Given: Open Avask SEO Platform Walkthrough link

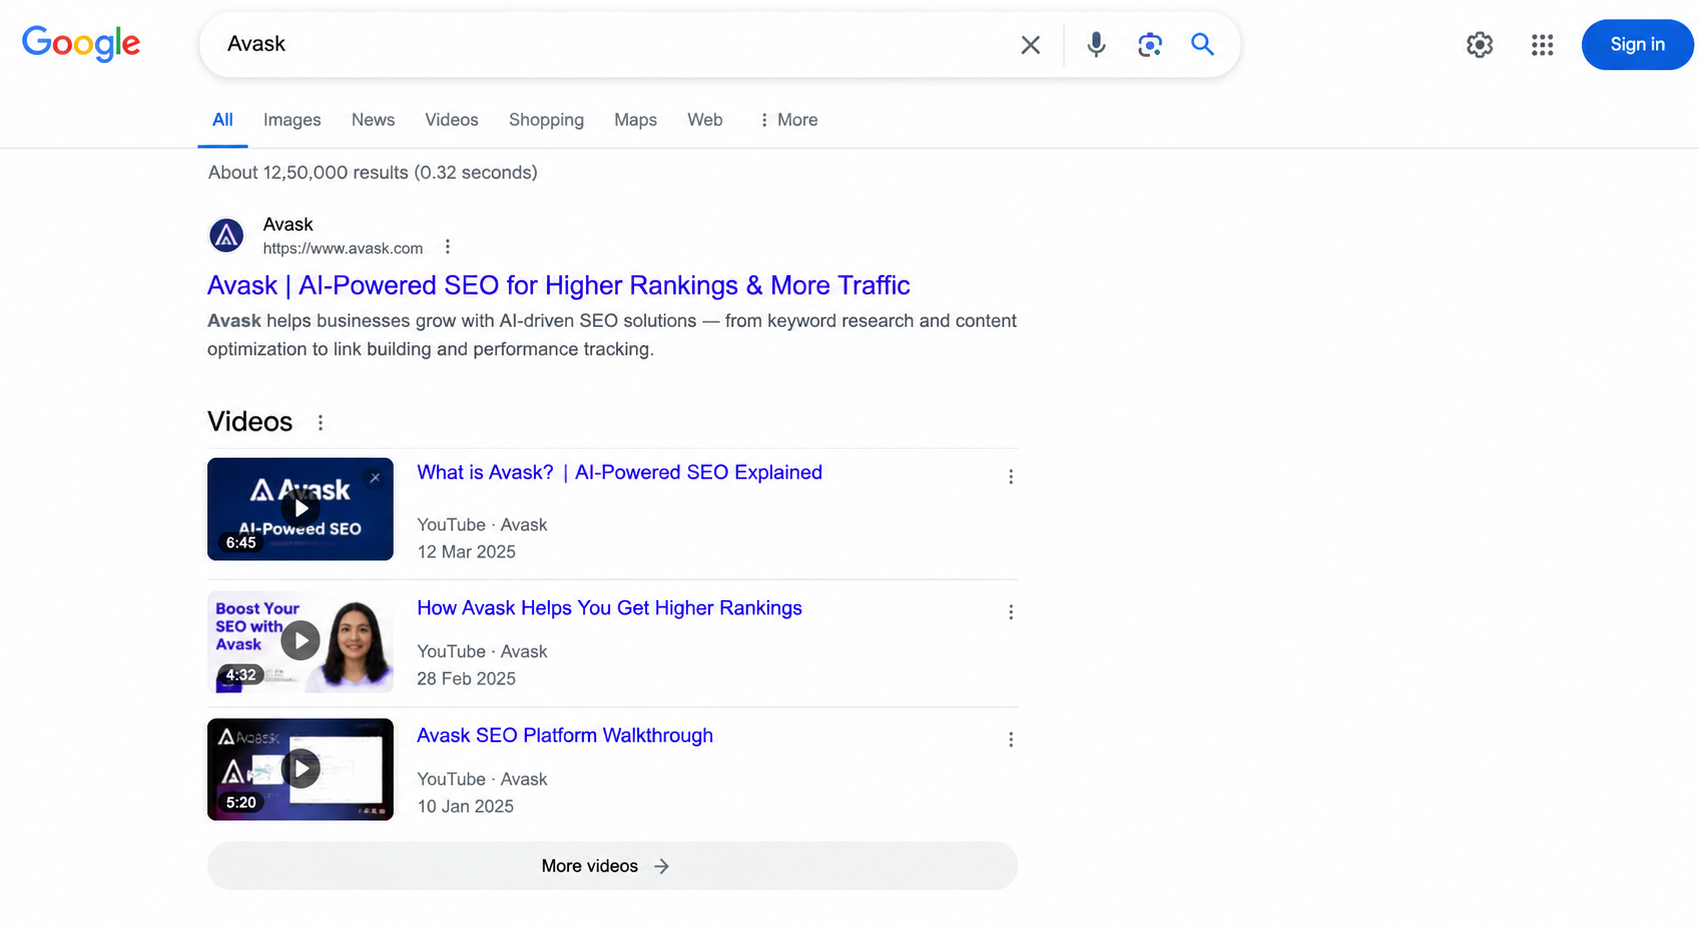Looking at the screenshot, I should pyautogui.click(x=565, y=736).
